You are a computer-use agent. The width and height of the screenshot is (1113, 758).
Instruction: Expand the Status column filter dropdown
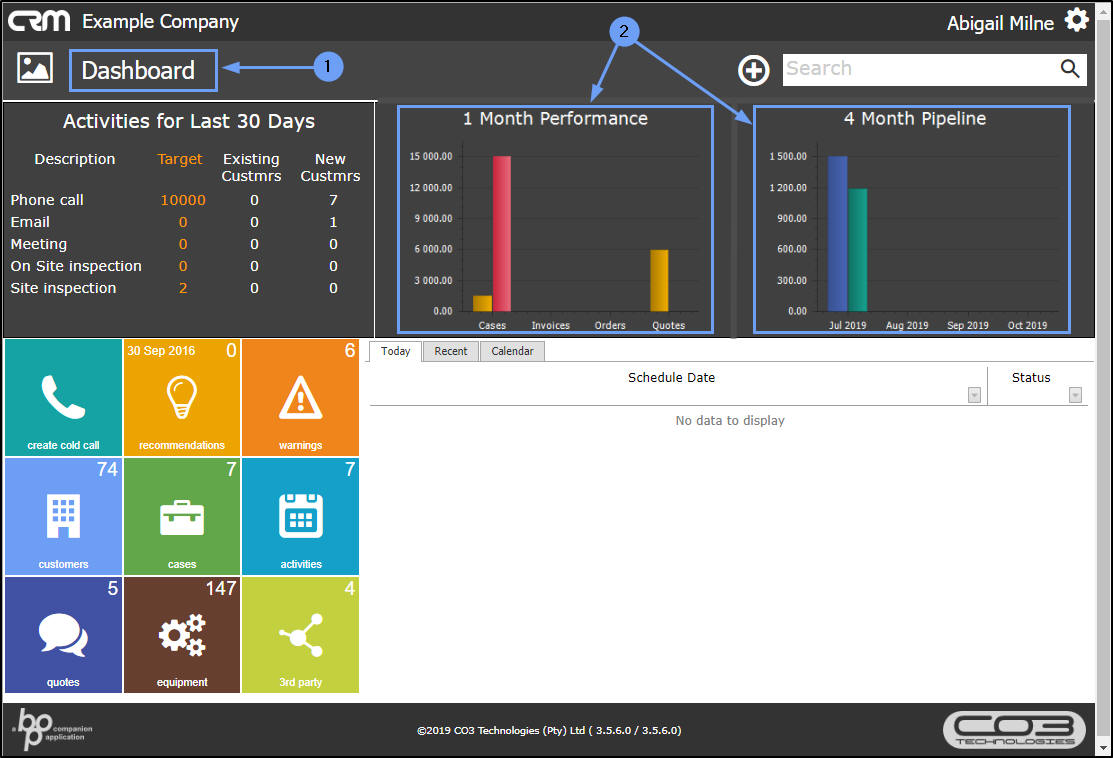tap(1075, 395)
